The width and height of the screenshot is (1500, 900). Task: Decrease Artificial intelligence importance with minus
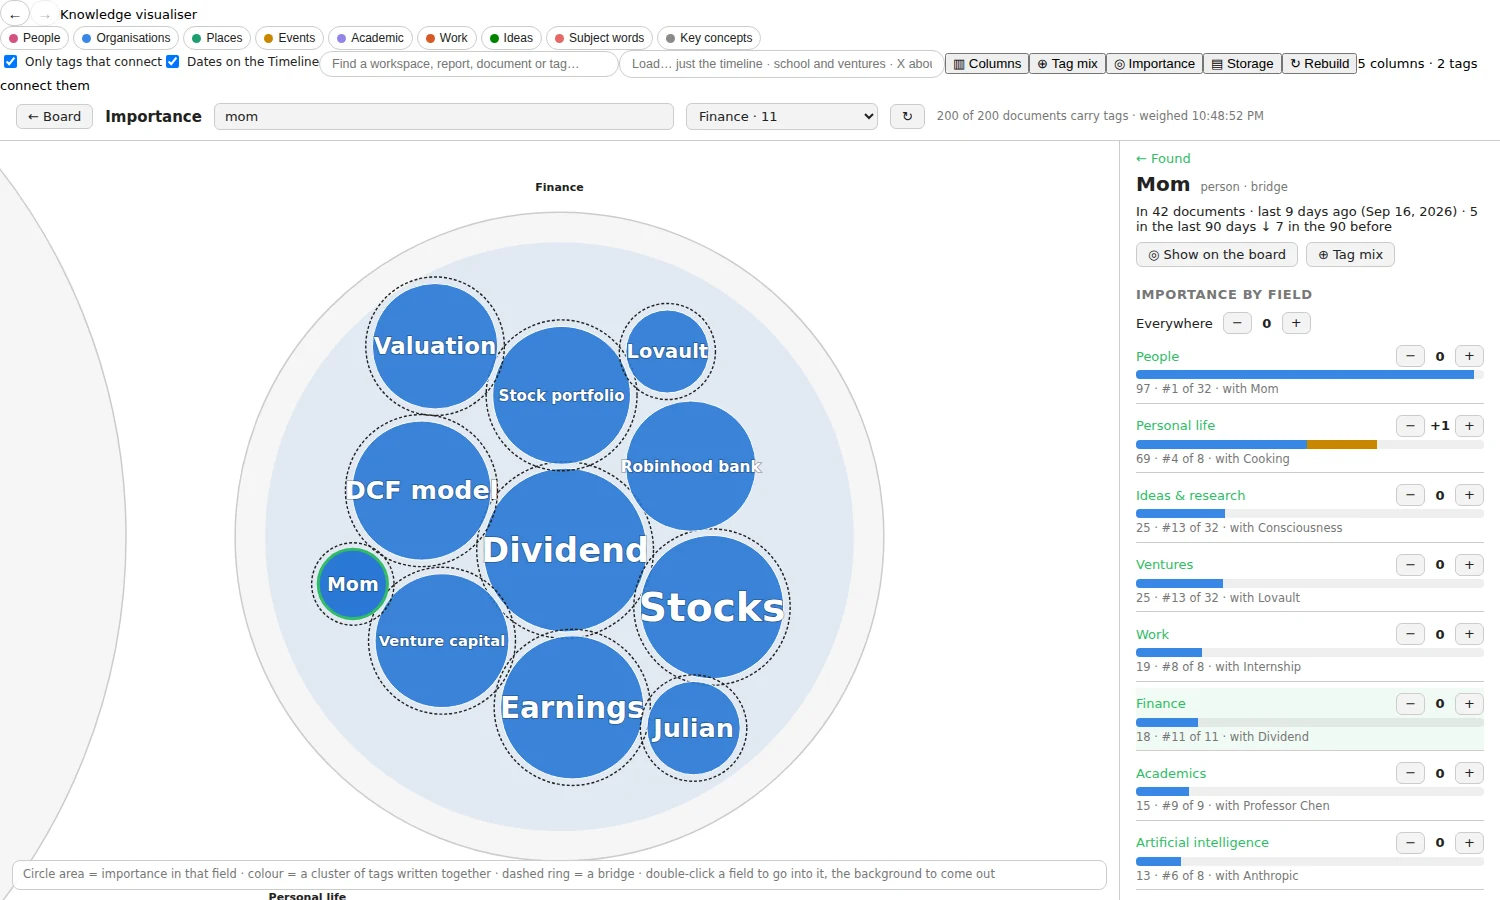click(x=1410, y=843)
